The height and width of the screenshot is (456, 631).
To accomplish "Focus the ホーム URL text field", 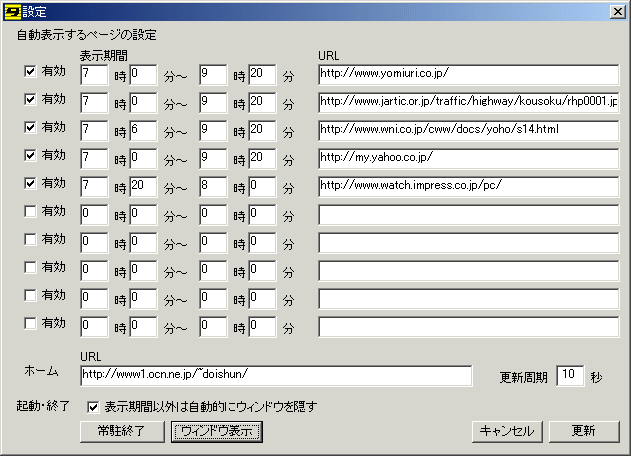I will 276,374.
